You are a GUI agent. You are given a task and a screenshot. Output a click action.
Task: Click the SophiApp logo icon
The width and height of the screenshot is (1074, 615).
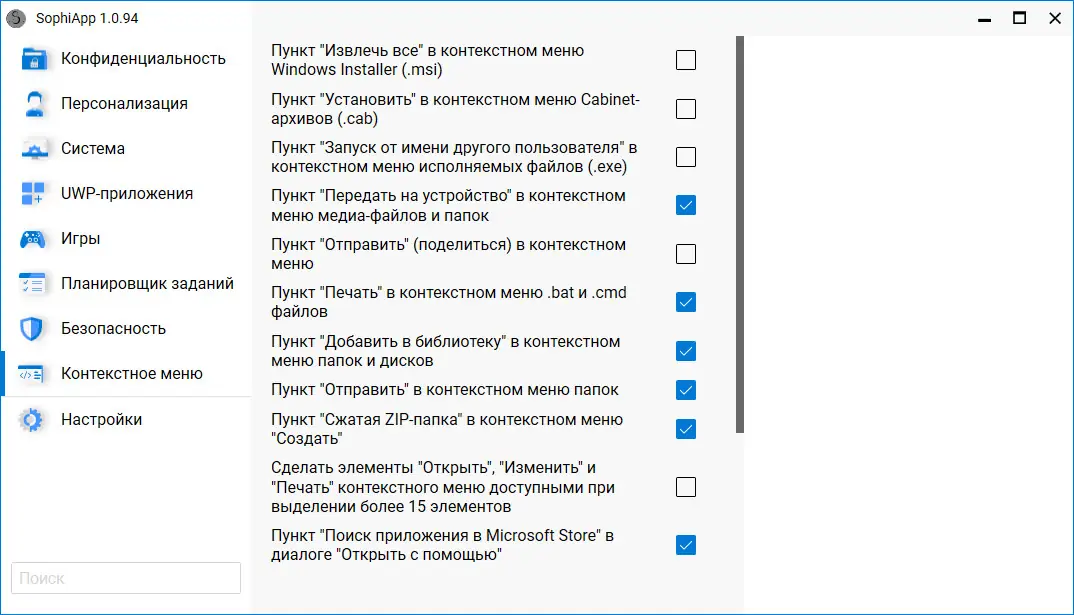point(17,18)
